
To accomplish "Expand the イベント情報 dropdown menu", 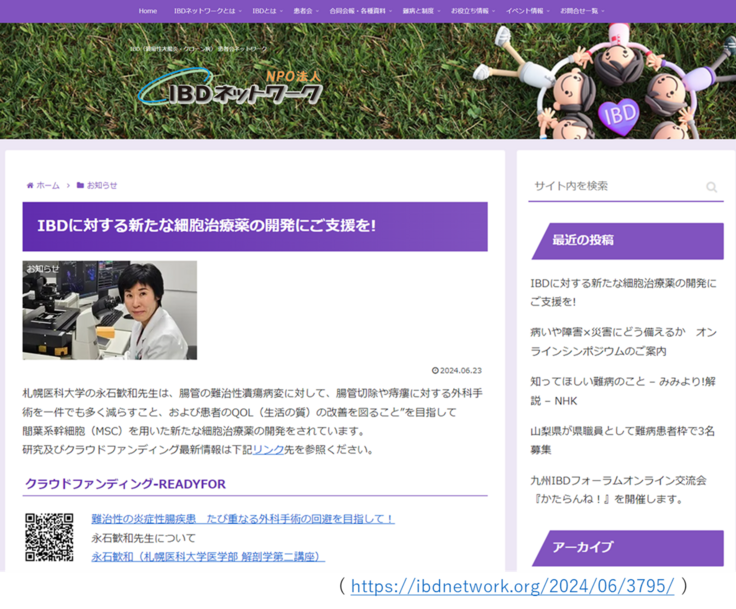I will [x=527, y=11].
